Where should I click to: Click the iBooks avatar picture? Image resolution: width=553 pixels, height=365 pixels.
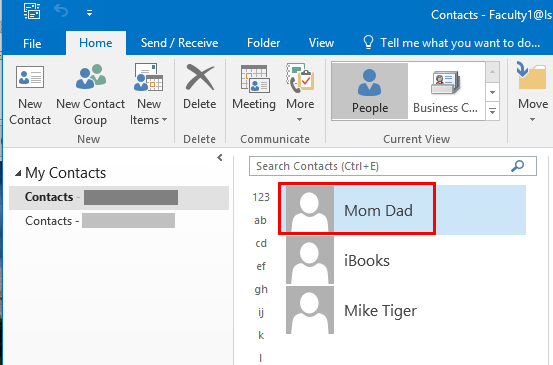(310, 260)
